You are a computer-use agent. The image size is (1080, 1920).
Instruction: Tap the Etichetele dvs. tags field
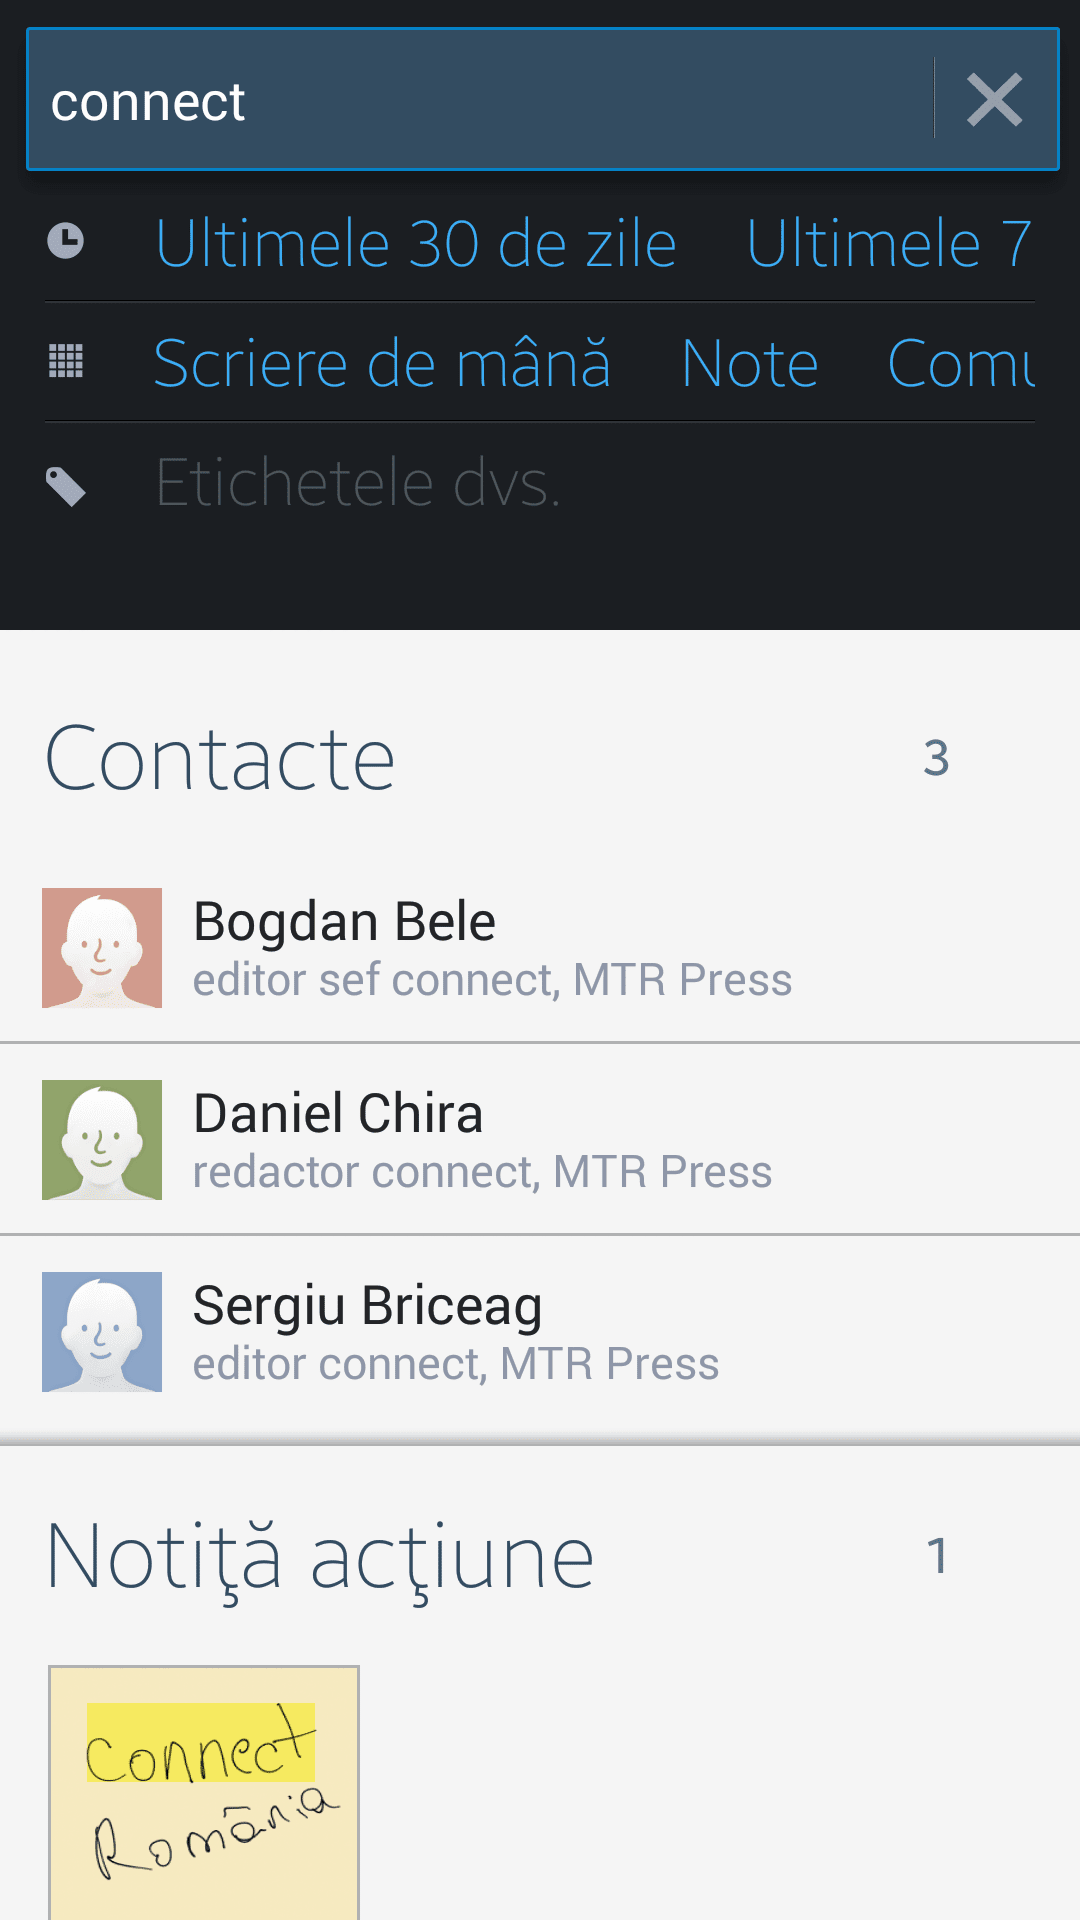358,483
